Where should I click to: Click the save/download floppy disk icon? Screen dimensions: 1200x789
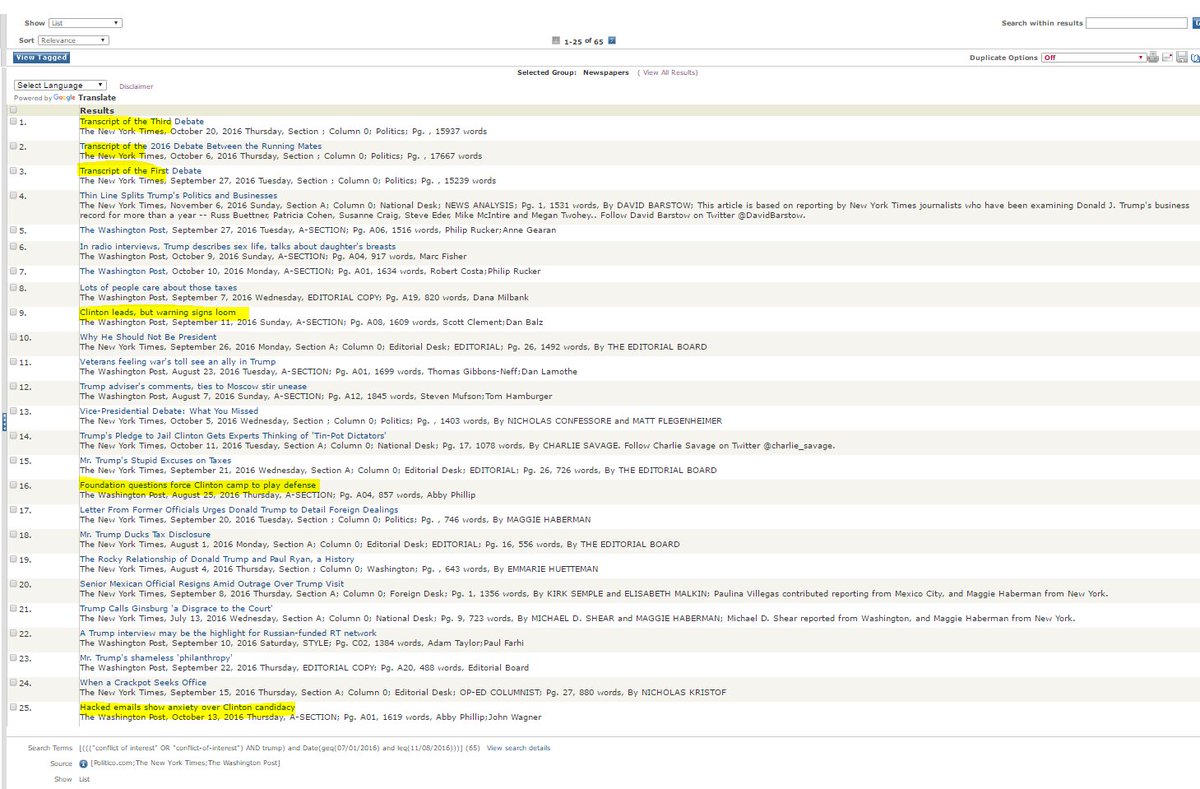(x=1182, y=57)
